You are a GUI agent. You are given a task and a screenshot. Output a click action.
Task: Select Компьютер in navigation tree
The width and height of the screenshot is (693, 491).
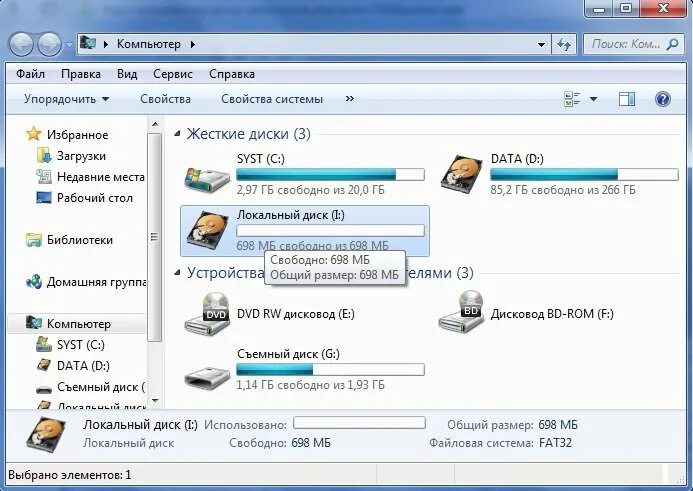79,324
